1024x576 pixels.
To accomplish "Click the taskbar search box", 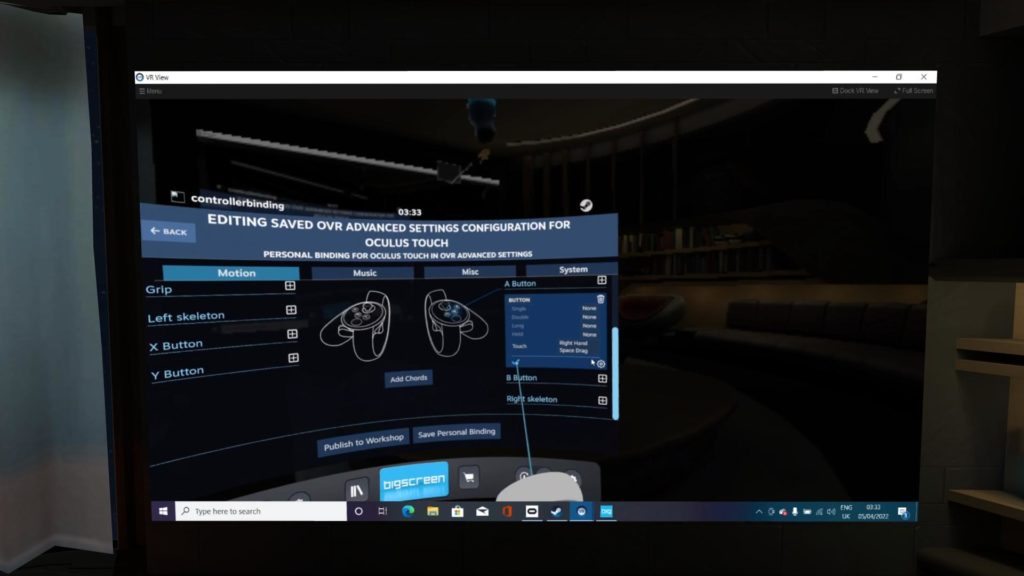I will [261, 511].
